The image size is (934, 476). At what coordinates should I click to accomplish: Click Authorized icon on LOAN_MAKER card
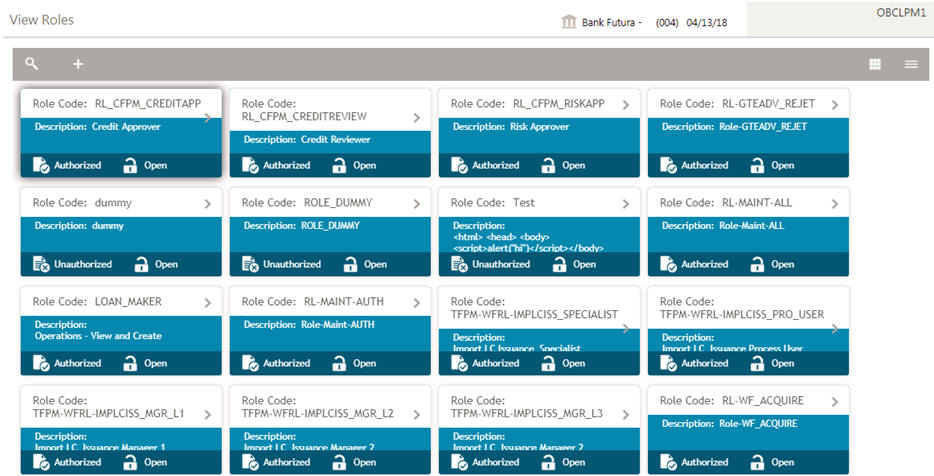tap(41, 363)
